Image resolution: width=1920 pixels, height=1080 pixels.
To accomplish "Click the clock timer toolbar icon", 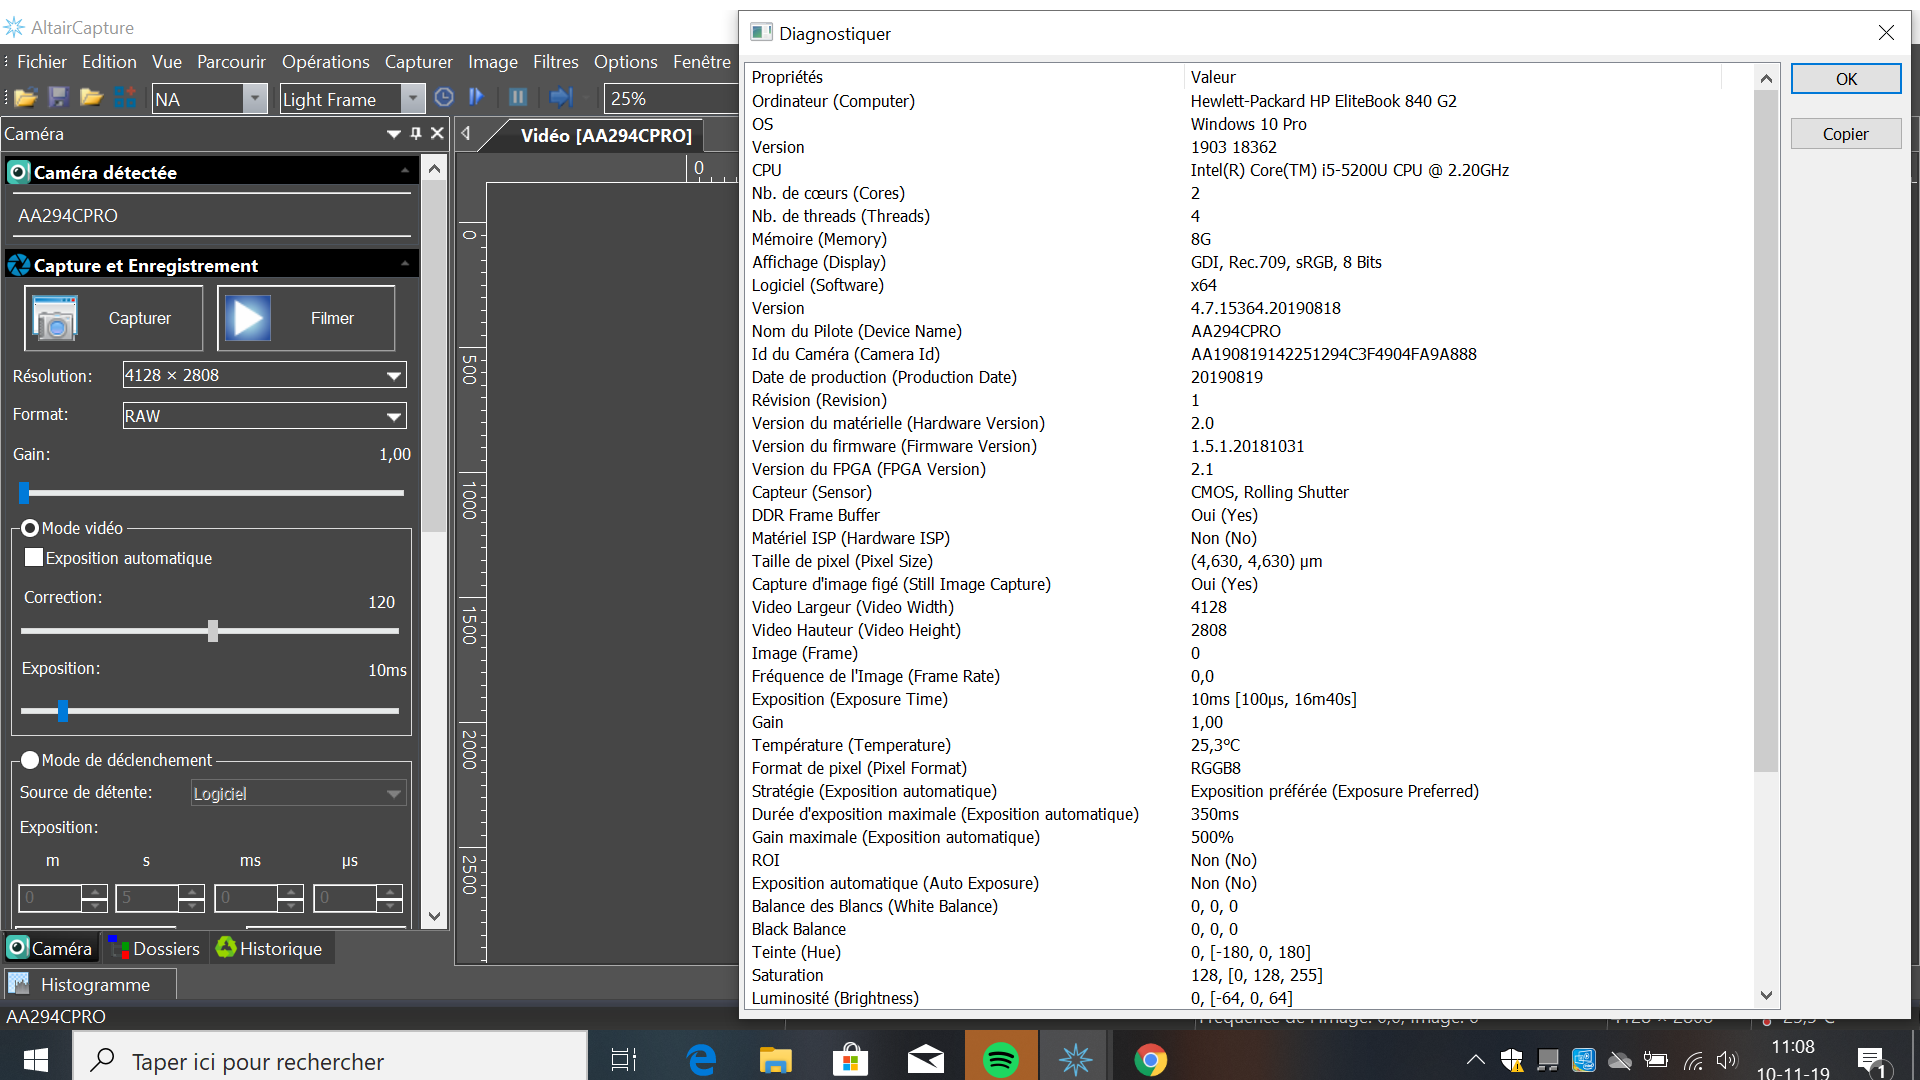I will (445, 98).
